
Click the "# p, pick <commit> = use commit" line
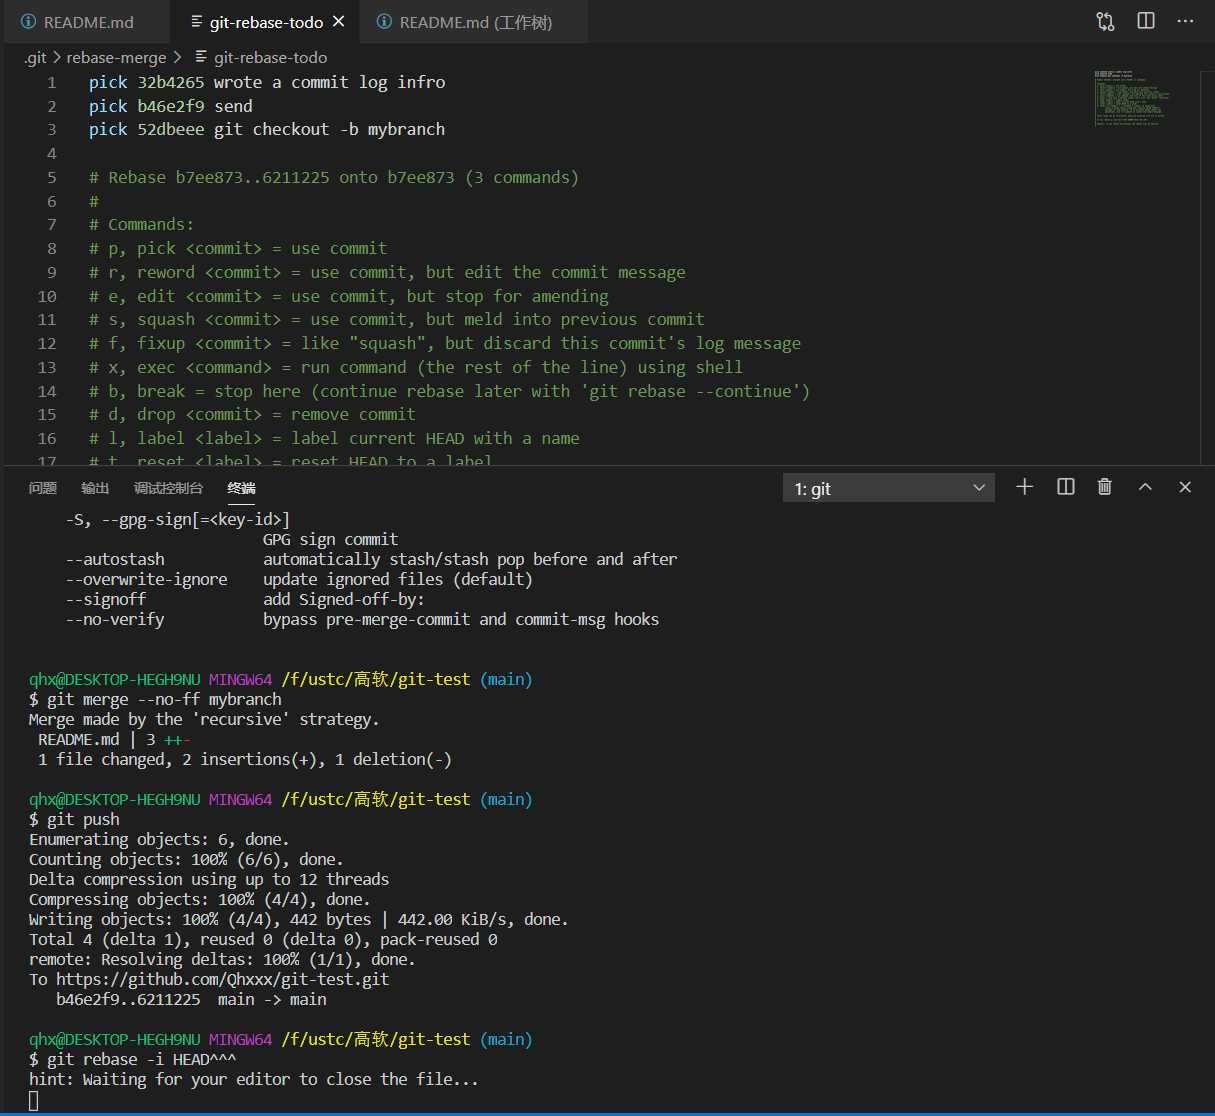pyautogui.click(x=238, y=248)
